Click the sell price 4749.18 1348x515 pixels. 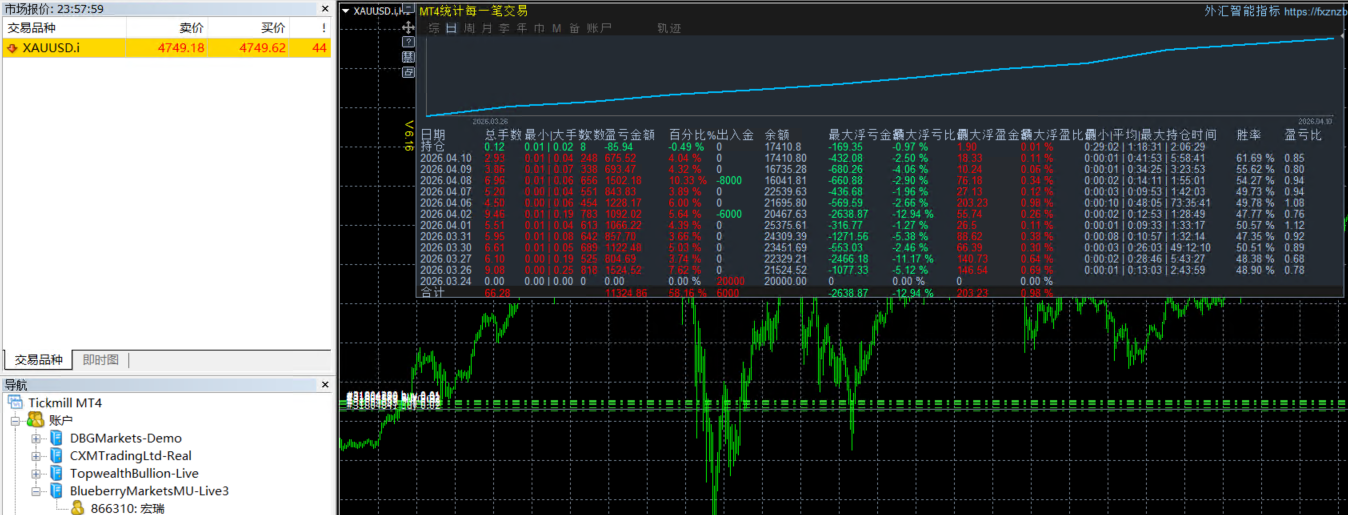[181, 47]
